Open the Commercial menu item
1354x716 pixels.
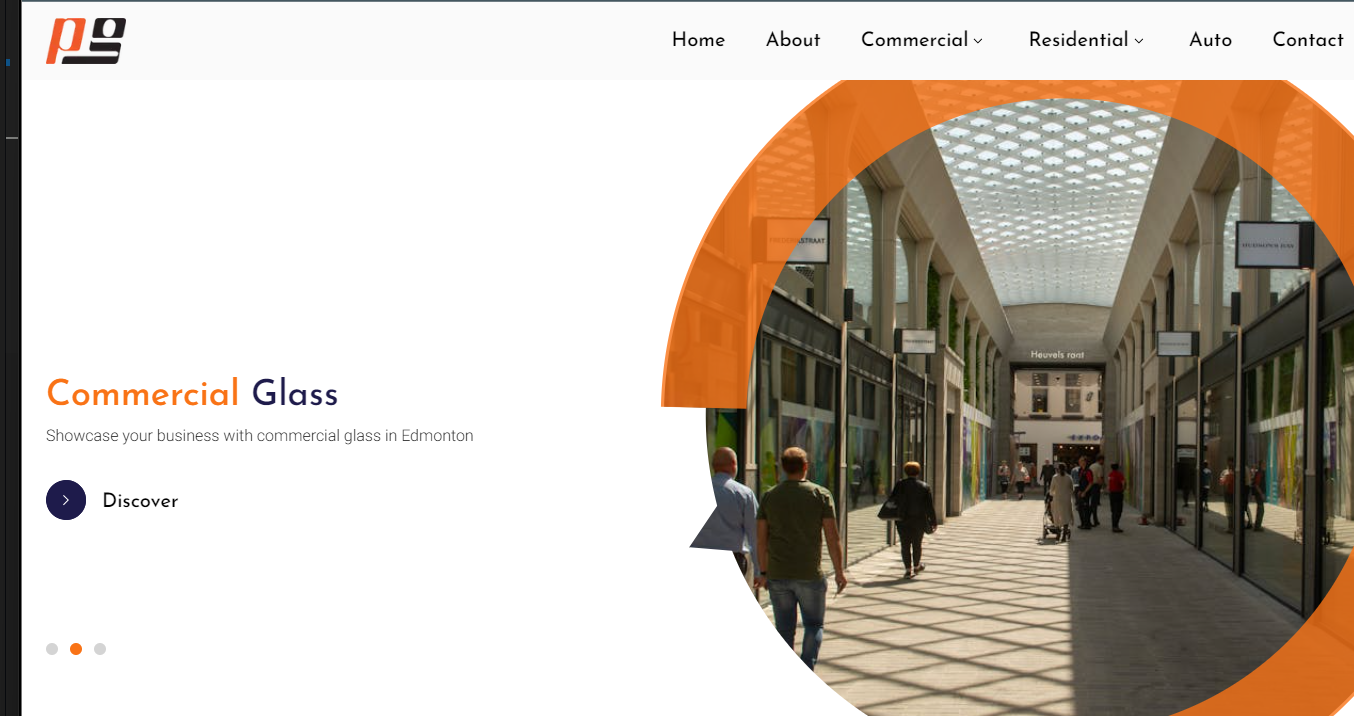(914, 40)
